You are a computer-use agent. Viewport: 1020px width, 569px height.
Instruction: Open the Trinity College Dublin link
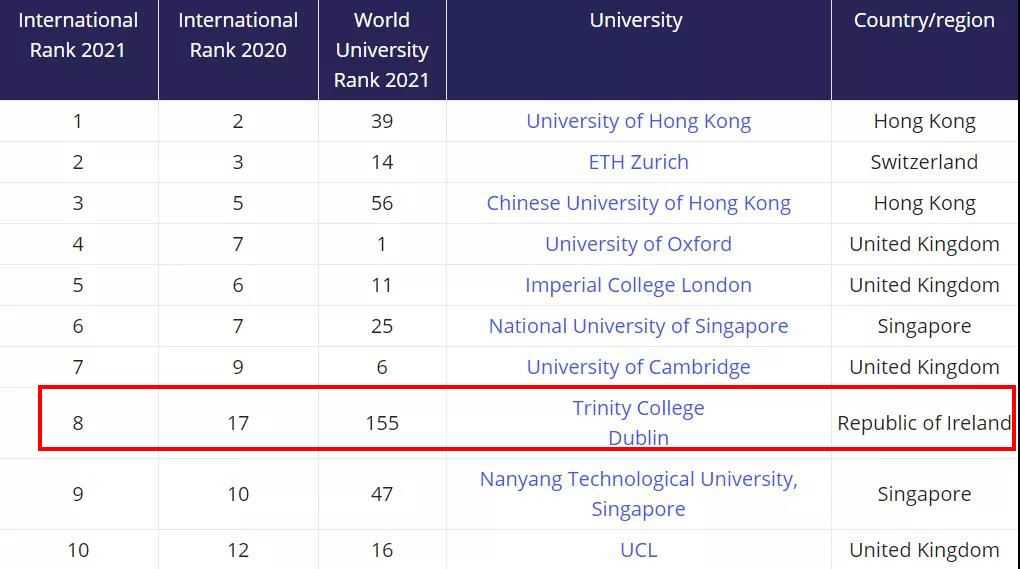tap(638, 409)
